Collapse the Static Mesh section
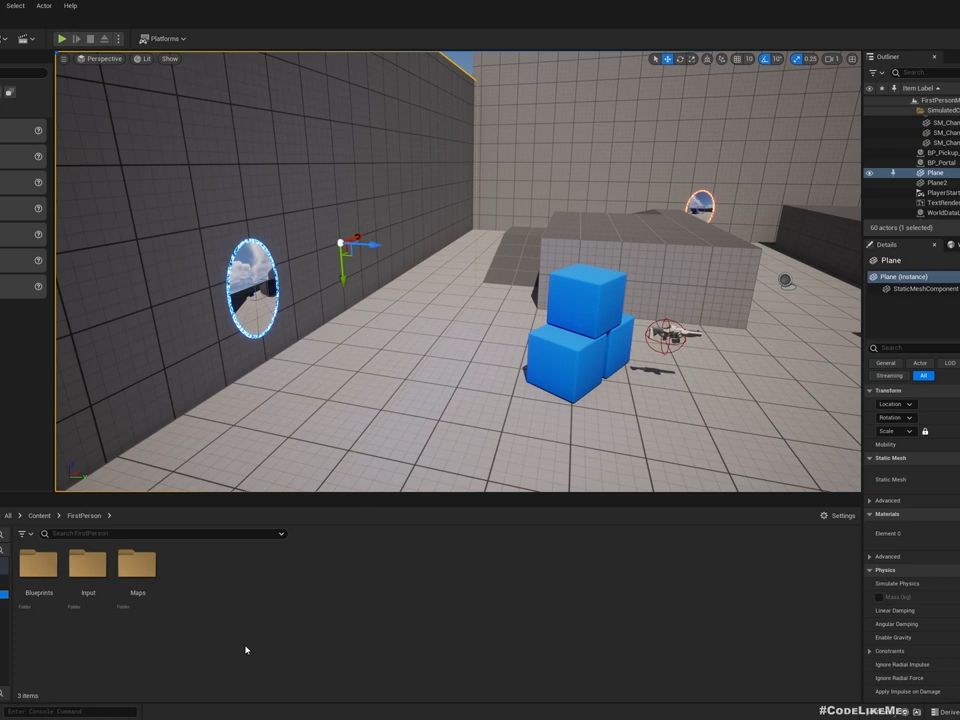 pos(870,458)
